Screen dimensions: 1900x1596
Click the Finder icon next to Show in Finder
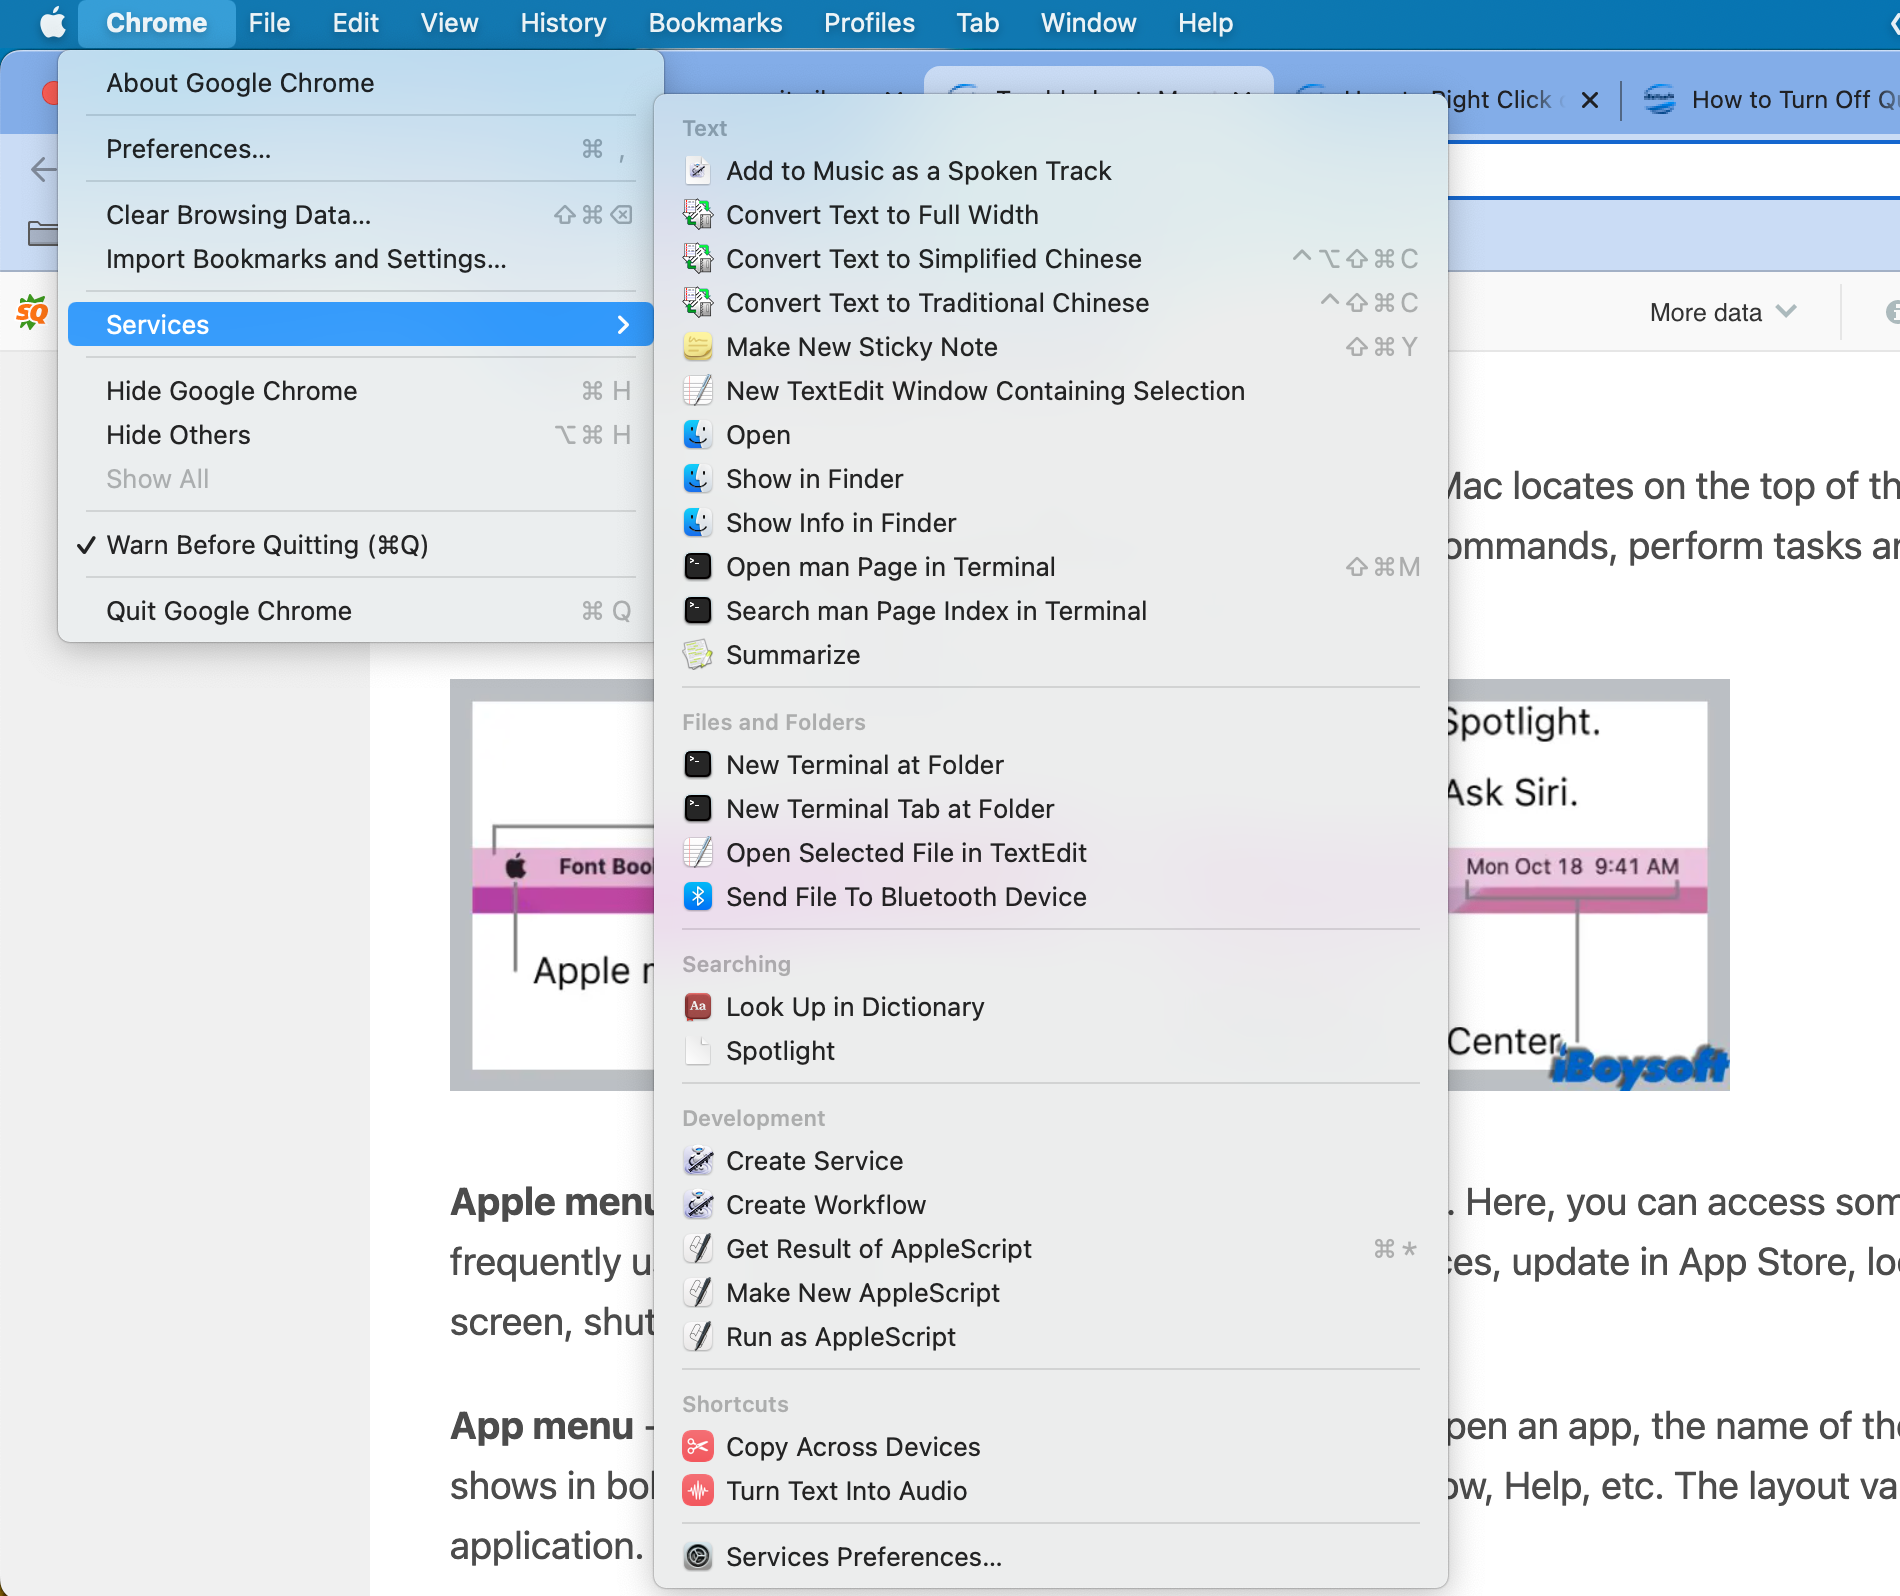pos(697,479)
